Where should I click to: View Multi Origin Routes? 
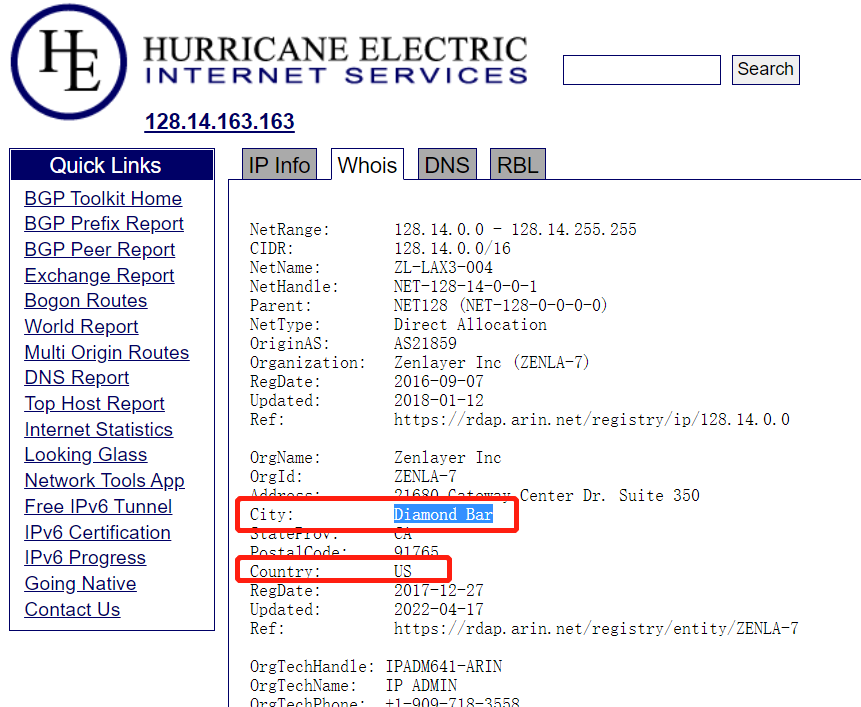(107, 352)
